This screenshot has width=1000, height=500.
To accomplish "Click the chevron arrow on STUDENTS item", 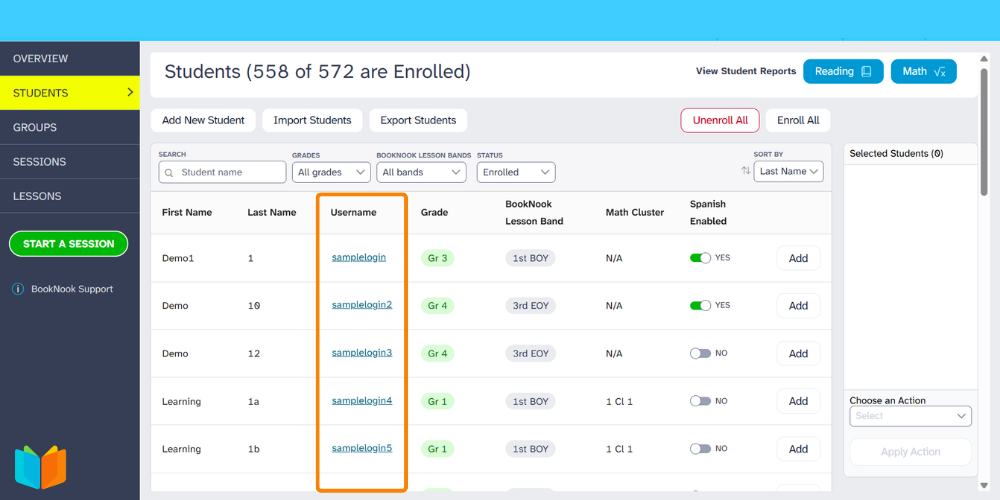I will click(130, 92).
